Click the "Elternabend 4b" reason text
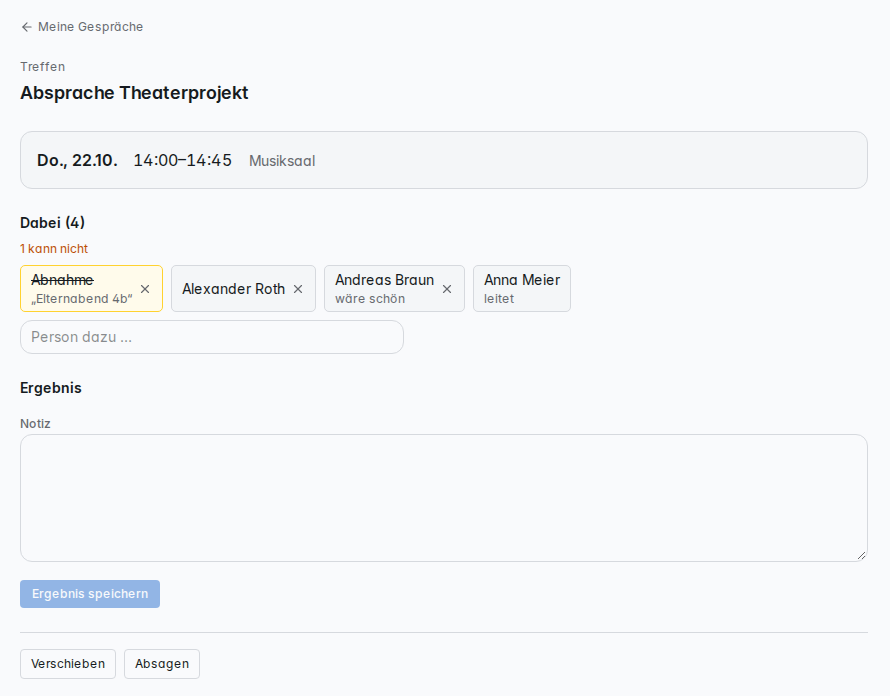This screenshot has width=890, height=696. 82,299
